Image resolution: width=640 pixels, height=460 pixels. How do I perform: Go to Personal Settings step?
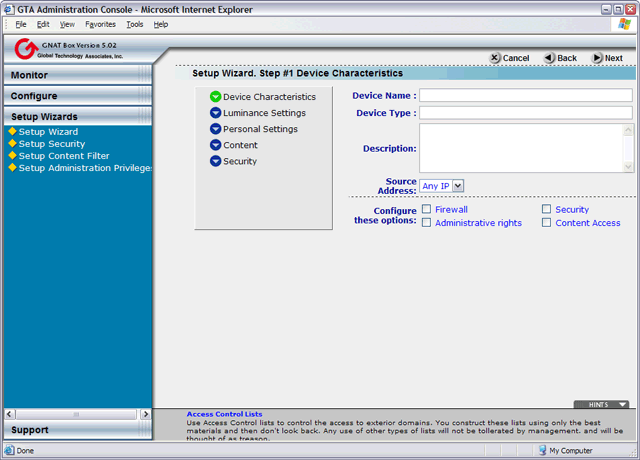tap(260, 129)
